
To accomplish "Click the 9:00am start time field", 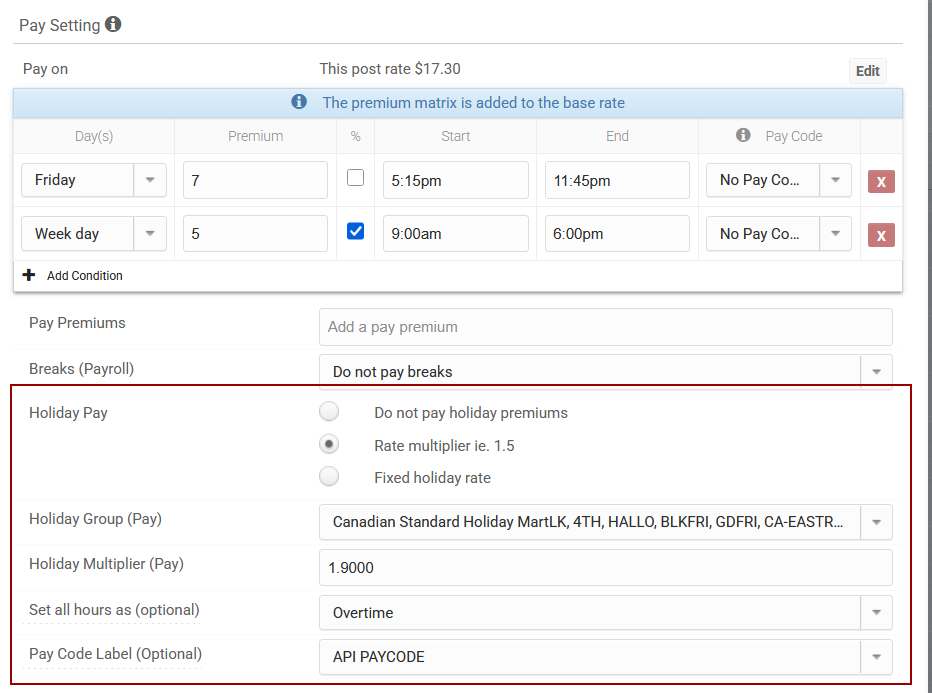I will 455,234.
